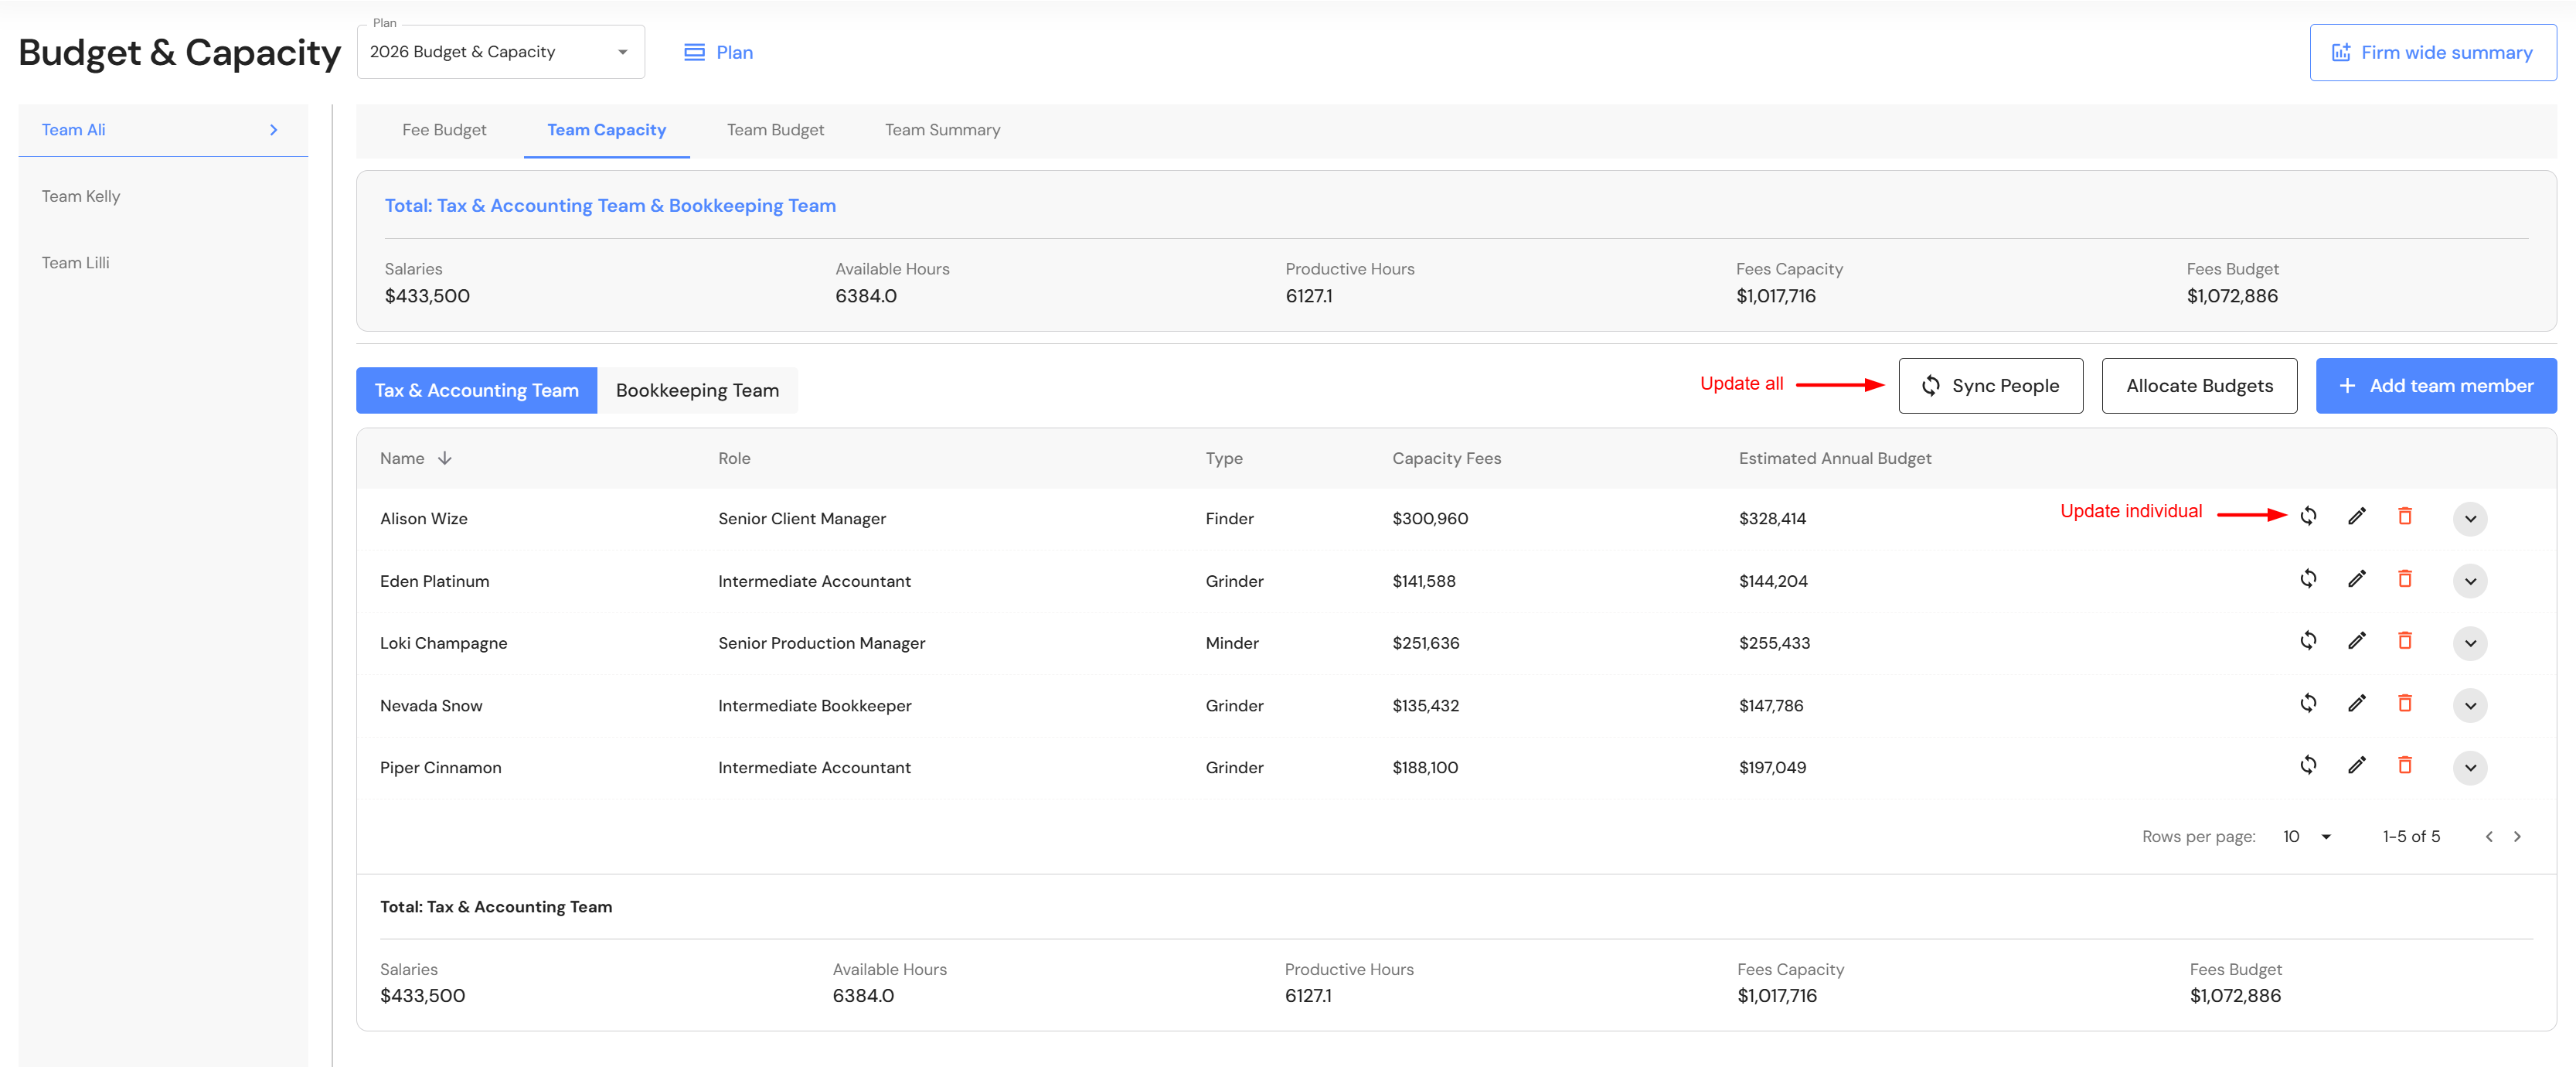Delete Loki Champagne using trash icon

coord(2404,641)
